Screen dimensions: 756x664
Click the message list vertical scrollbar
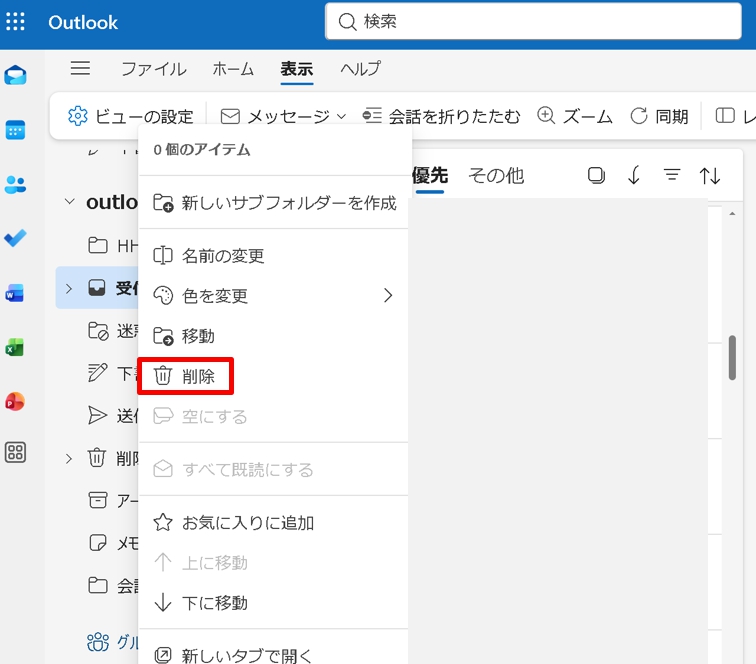(732, 357)
